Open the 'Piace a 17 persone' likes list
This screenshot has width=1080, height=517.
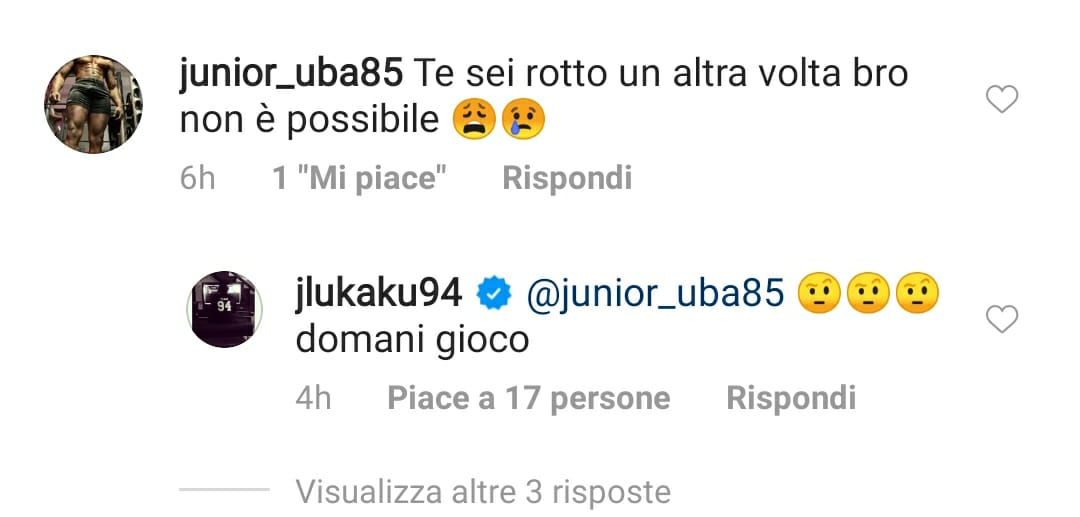coord(528,399)
